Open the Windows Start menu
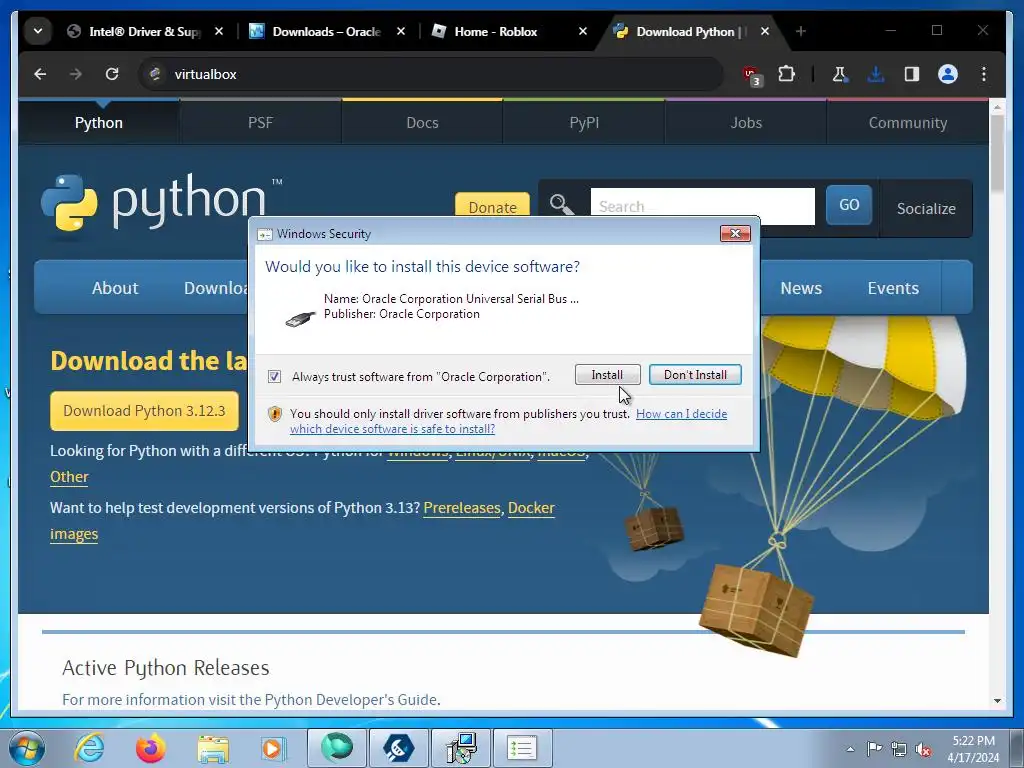This screenshot has height=768, width=1024. pyautogui.click(x=27, y=748)
